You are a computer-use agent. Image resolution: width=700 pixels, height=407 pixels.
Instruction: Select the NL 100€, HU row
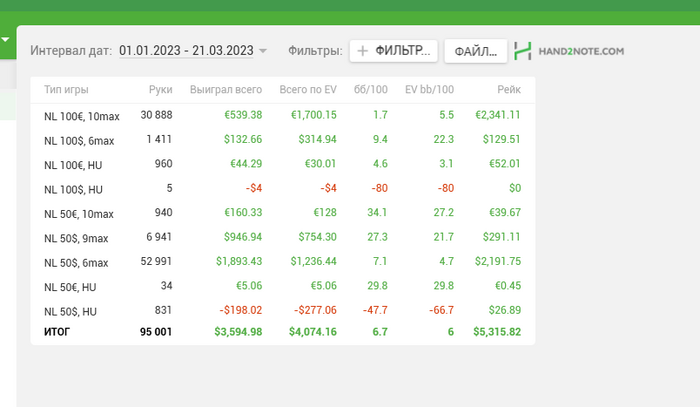283,164
